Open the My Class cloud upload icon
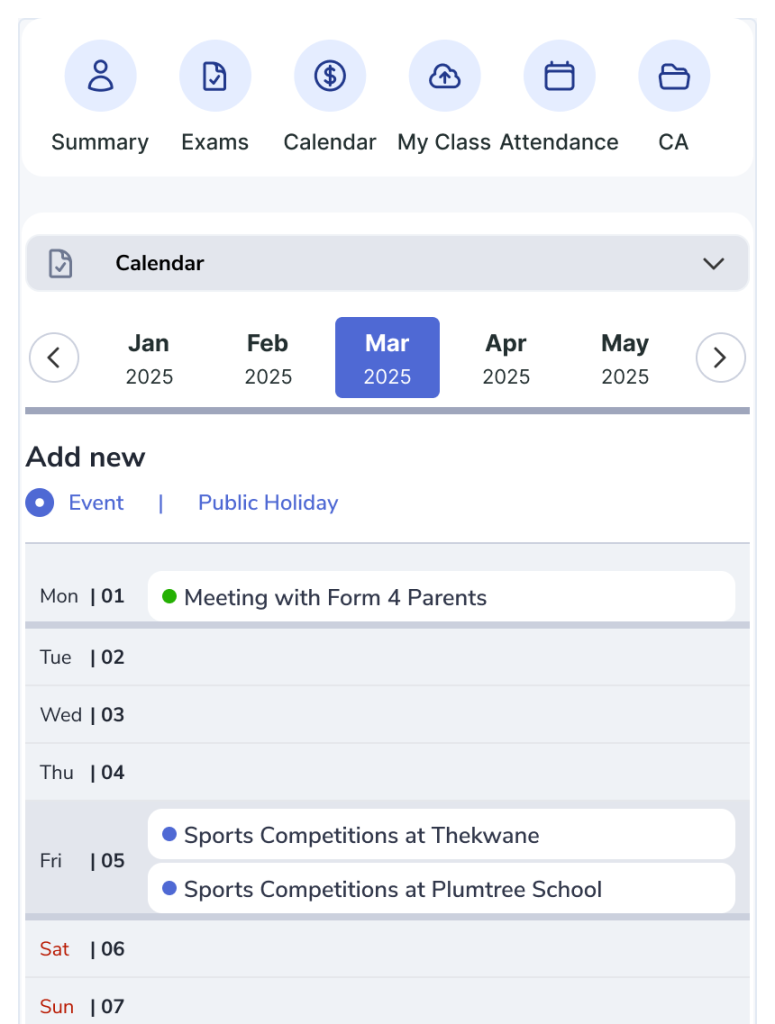The image size is (775, 1024). point(445,76)
